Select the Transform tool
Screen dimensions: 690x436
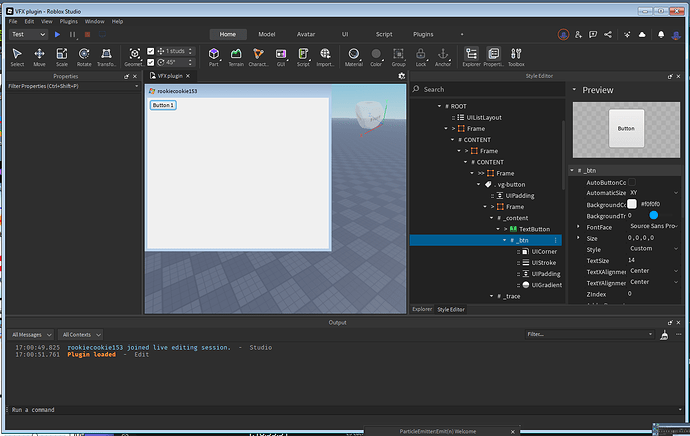point(106,57)
